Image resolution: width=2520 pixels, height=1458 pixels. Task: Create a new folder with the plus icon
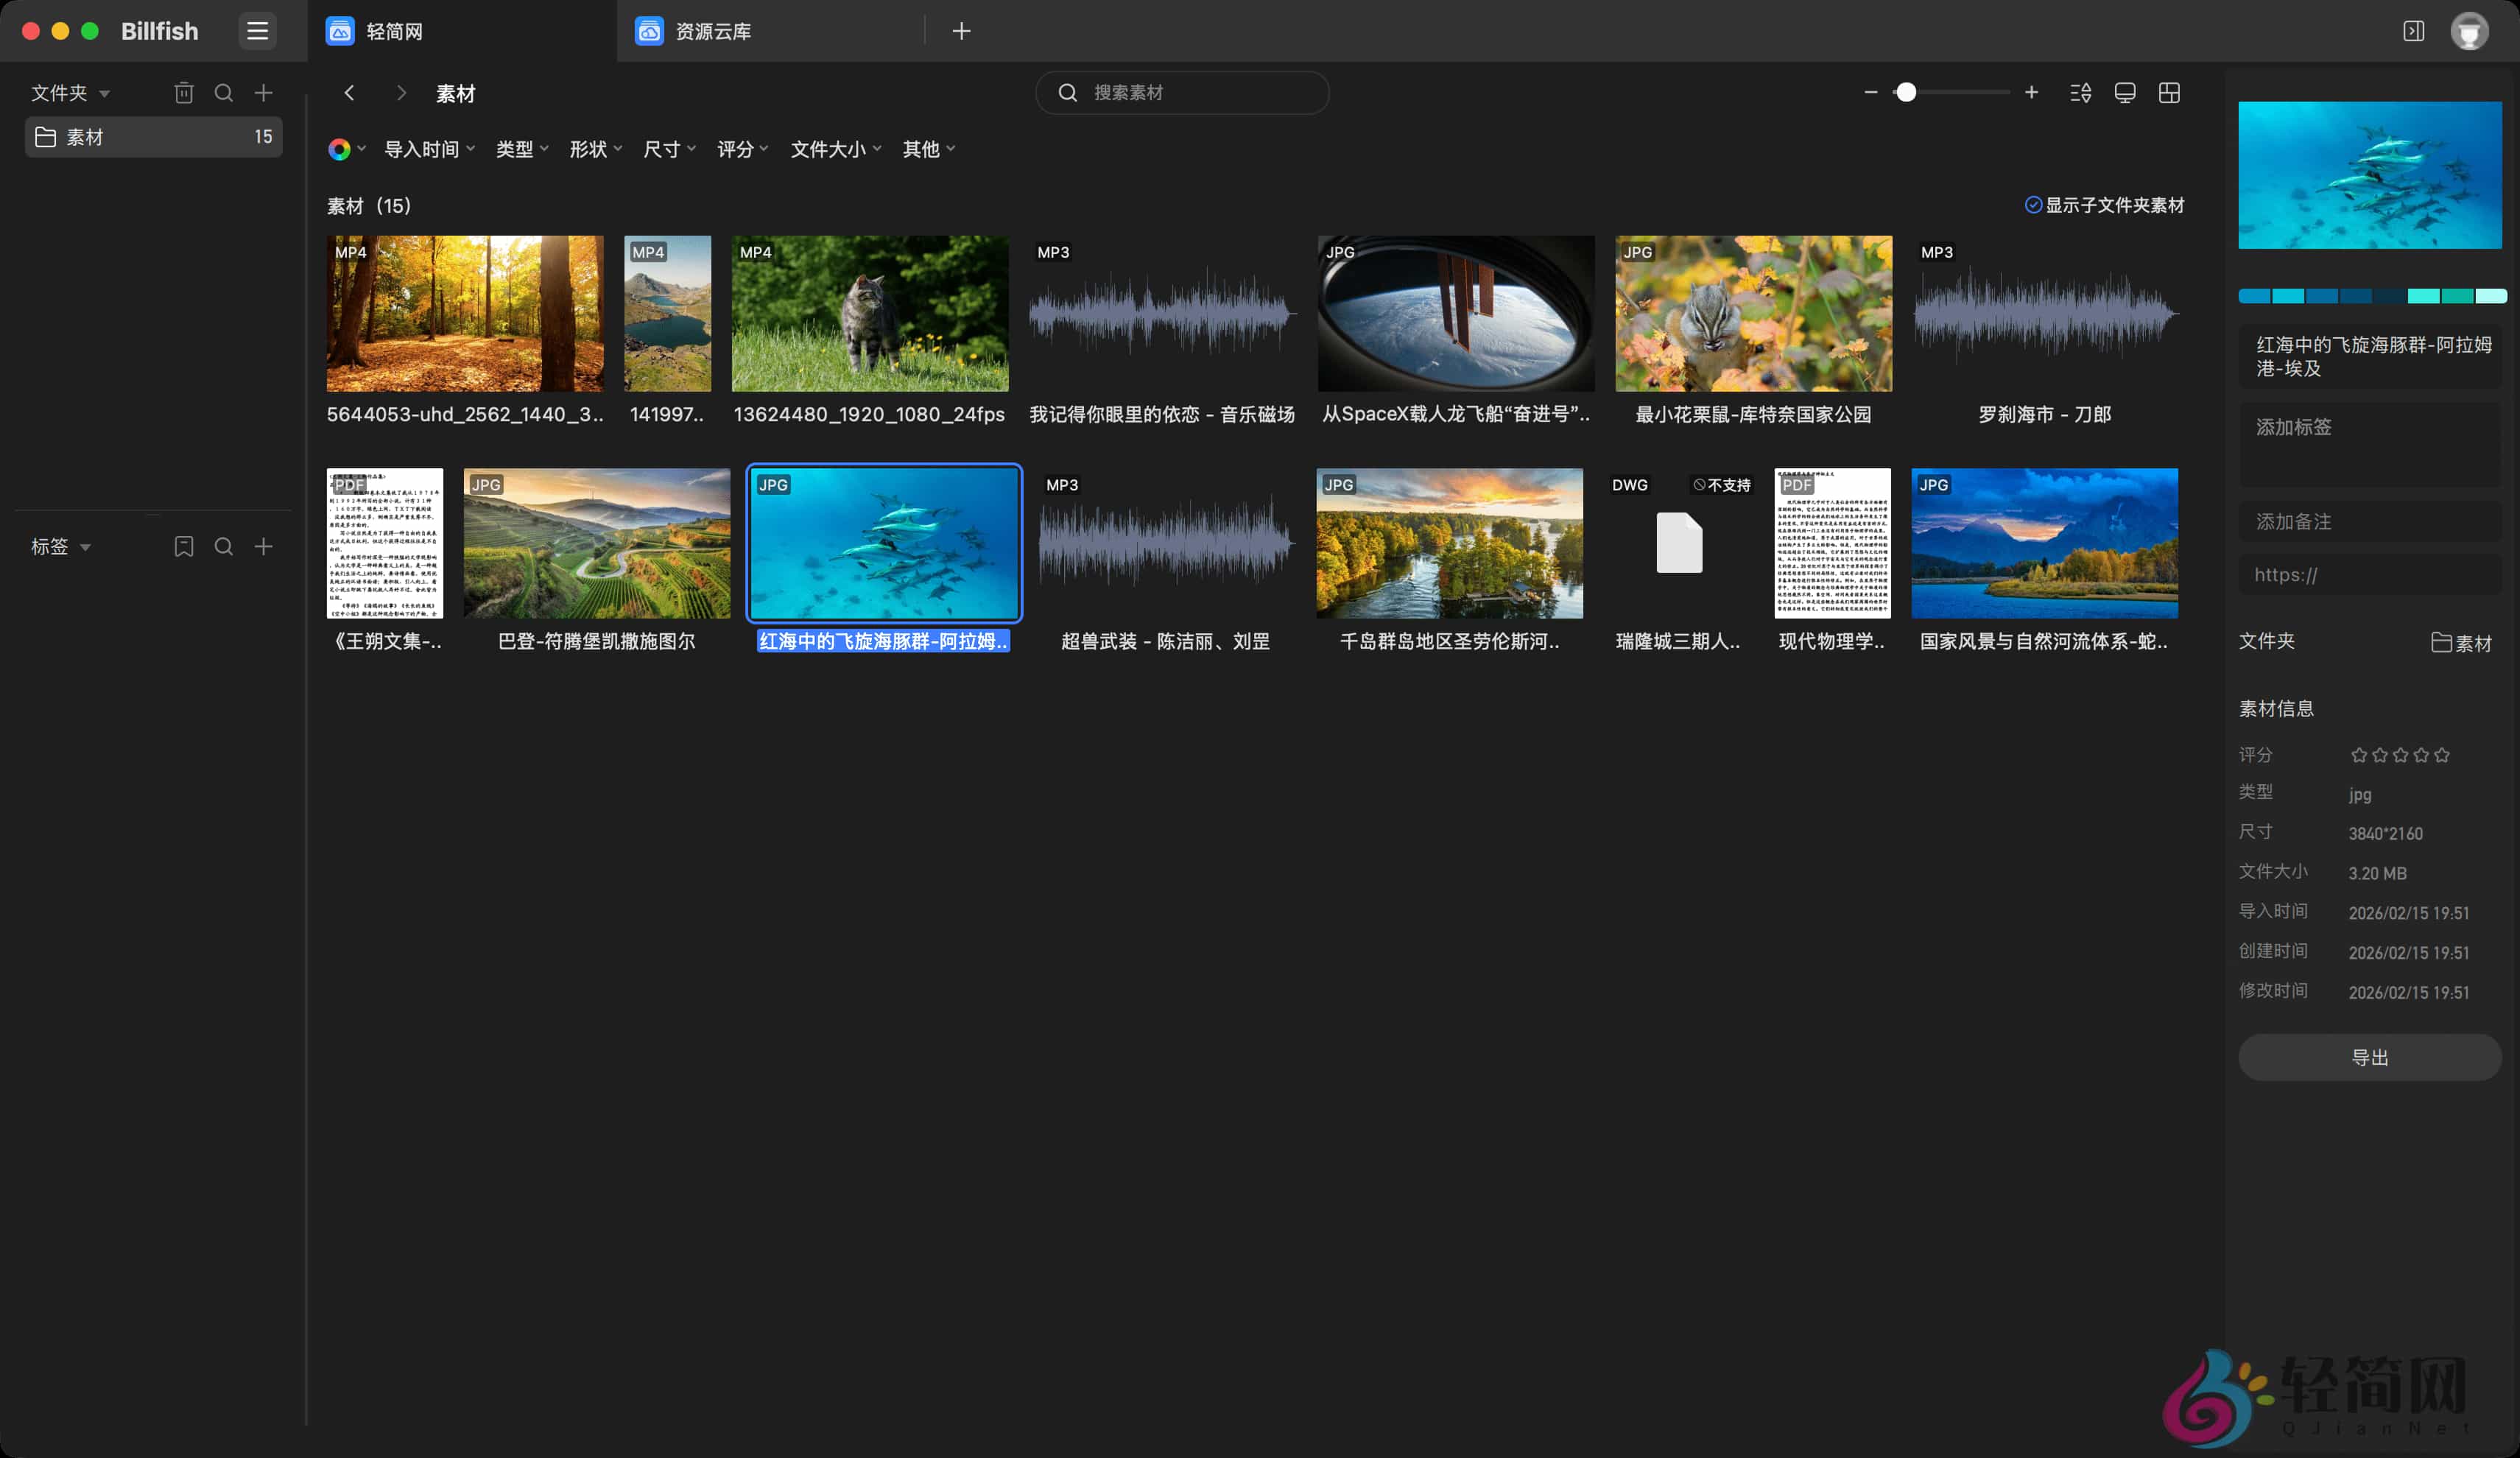click(263, 92)
